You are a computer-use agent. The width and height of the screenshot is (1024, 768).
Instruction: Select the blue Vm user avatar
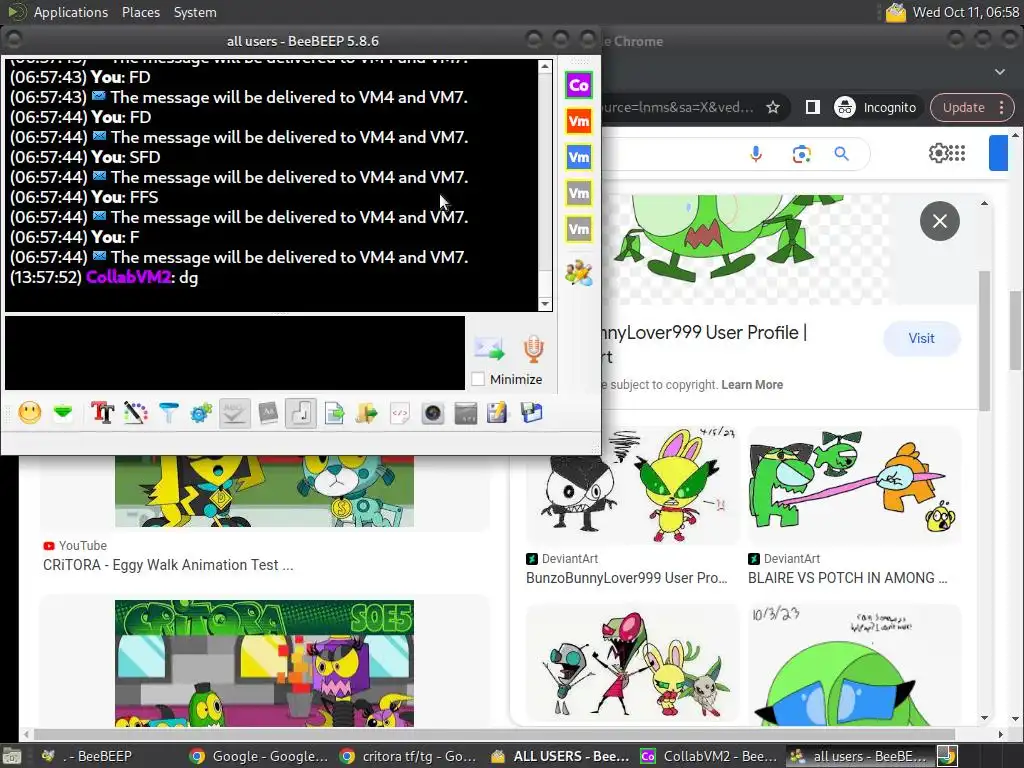tap(579, 157)
